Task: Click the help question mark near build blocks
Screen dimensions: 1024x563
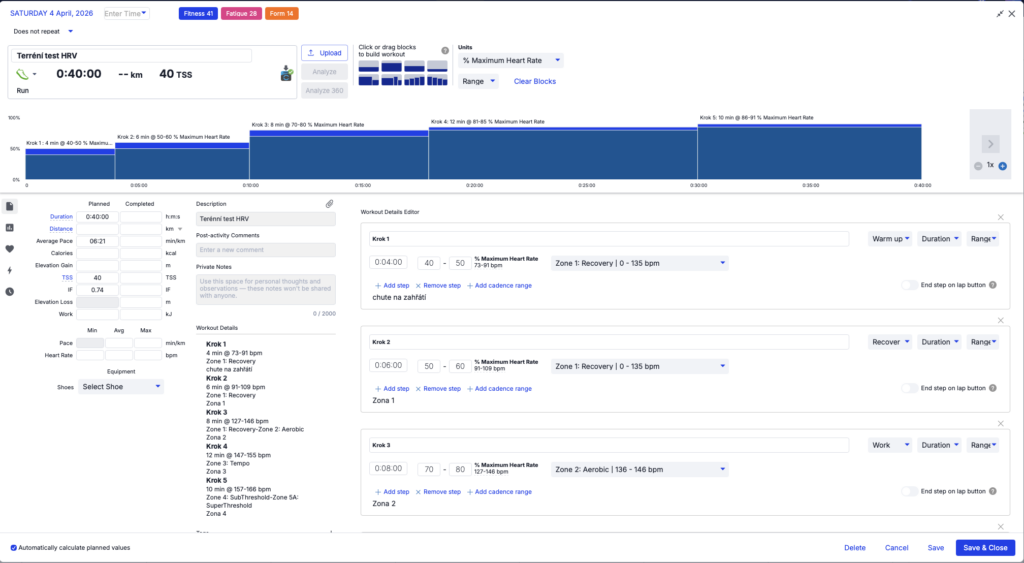Action: (x=445, y=50)
